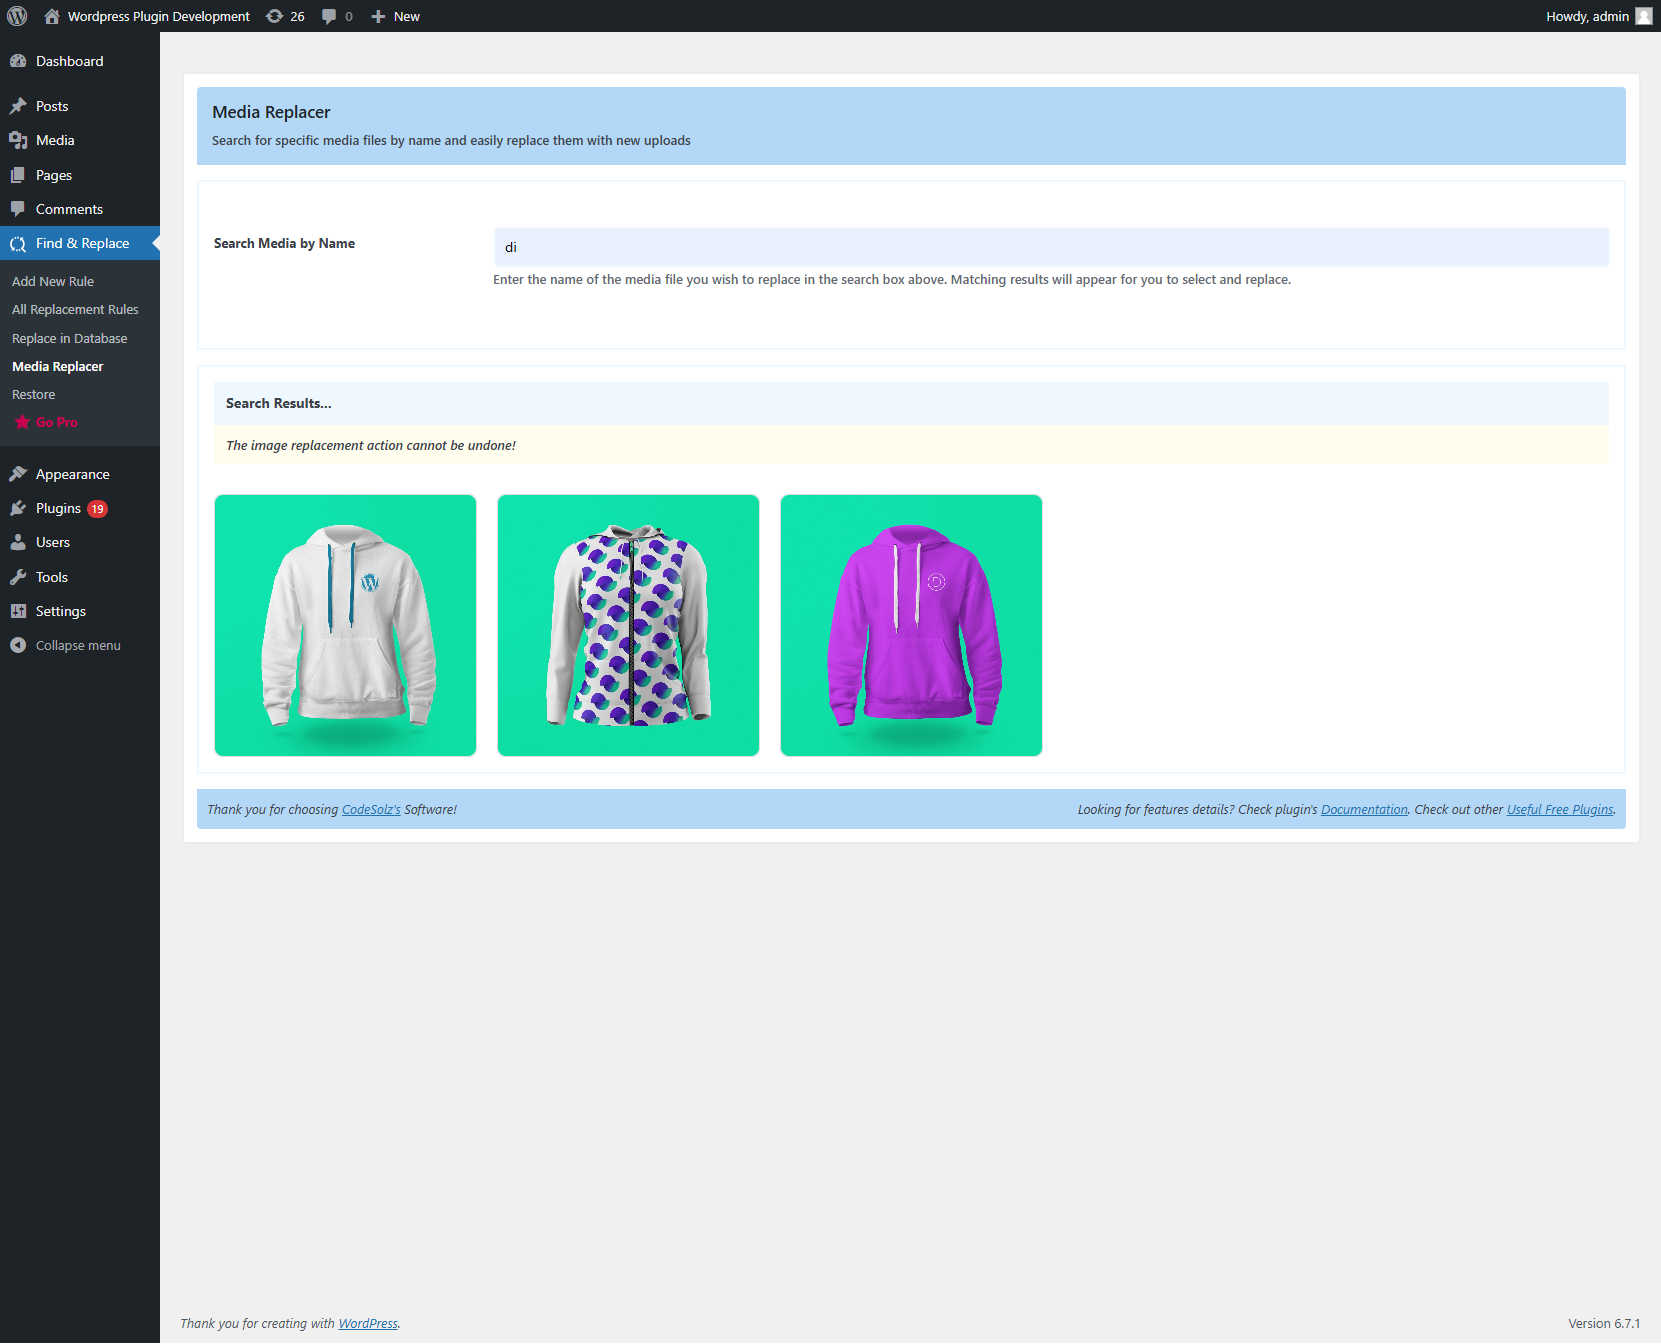Select the purple hoodie thumbnail
Image resolution: width=1661 pixels, height=1344 pixels.
911,625
